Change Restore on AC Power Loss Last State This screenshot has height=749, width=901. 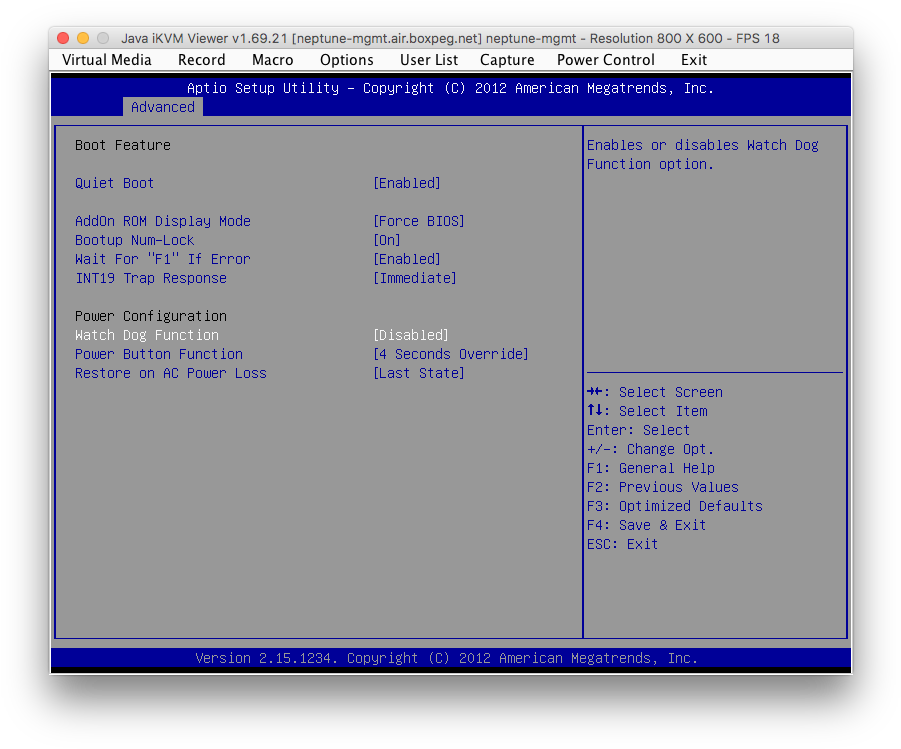point(419,373)
